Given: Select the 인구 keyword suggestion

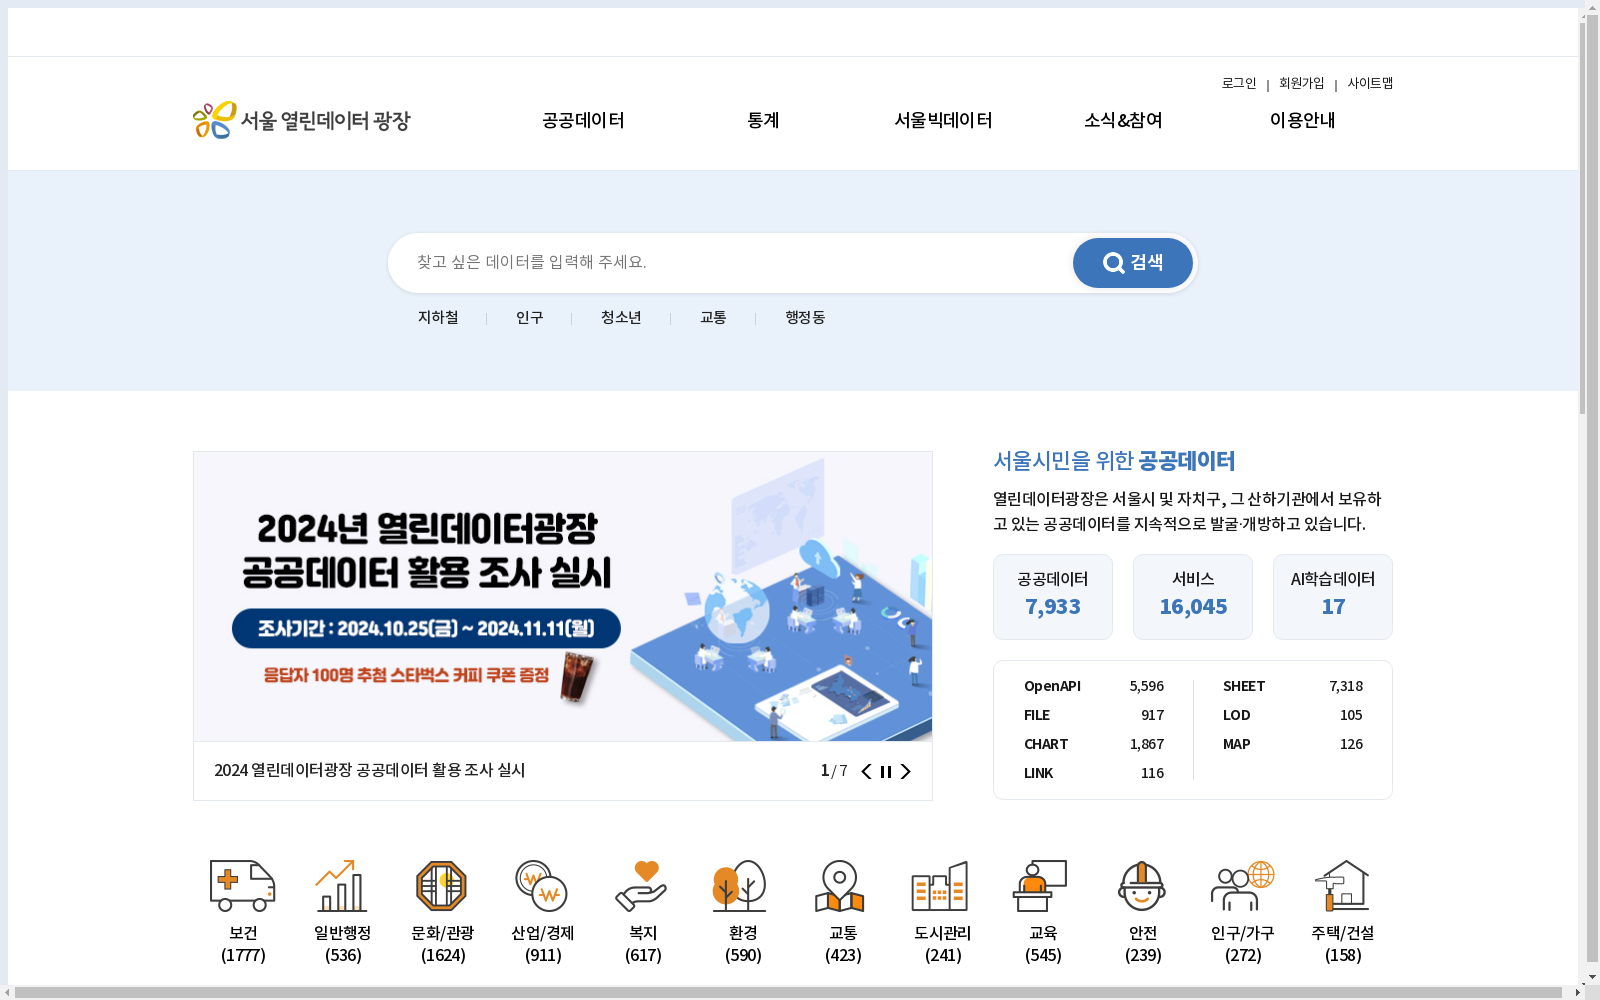Looking at the screenshot, I should click(529, 317).
